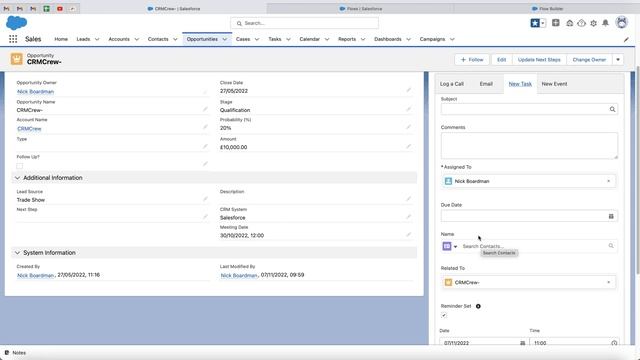Open the Notes utility bar item
Viewport: 640px width, 360px height.
[15, 353]
